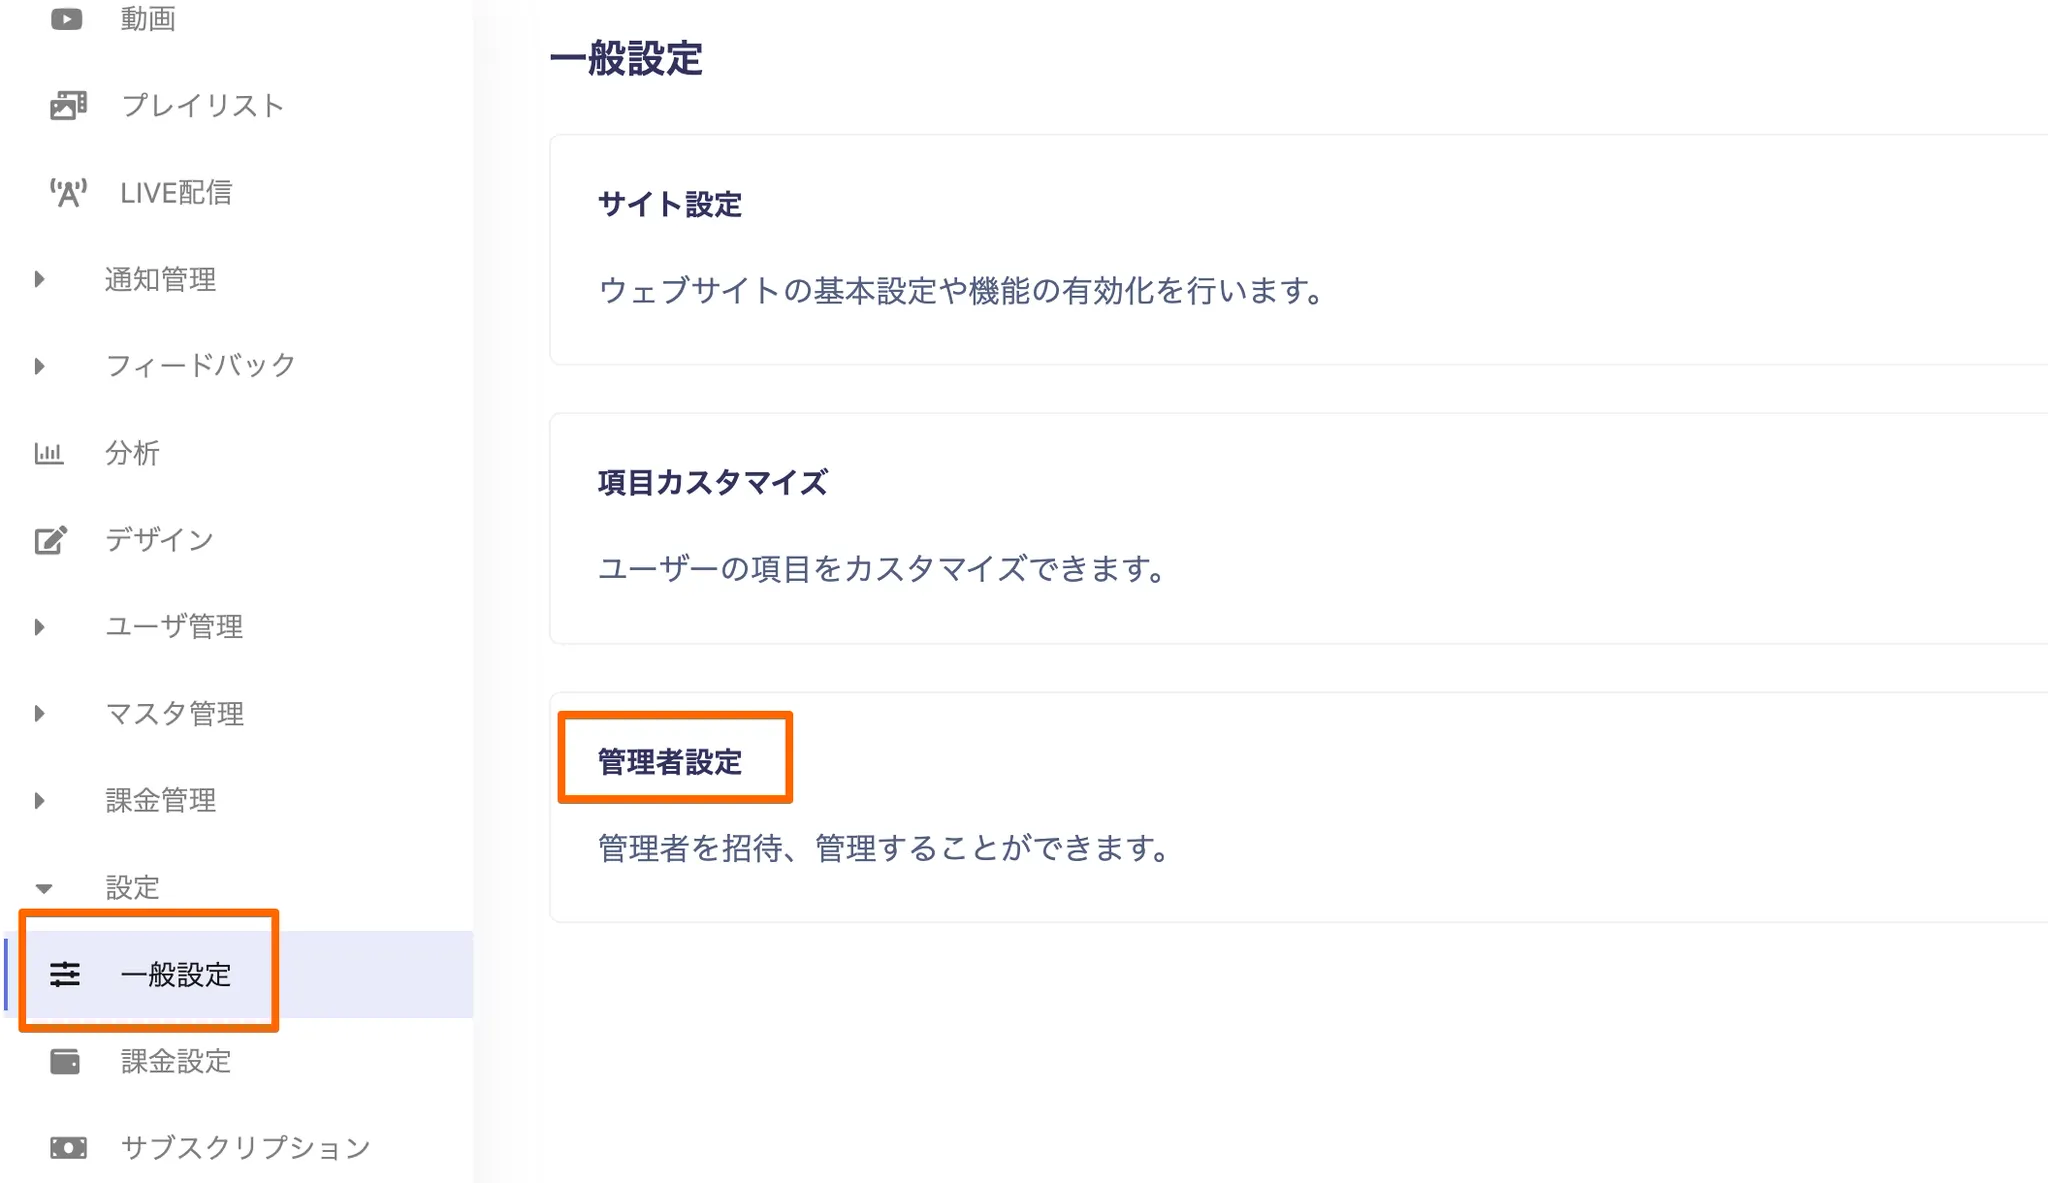Click the デザイン edit pencil icon
Screen dimensions: 2048x1183
pyautogui.click(x=51, y=540)
